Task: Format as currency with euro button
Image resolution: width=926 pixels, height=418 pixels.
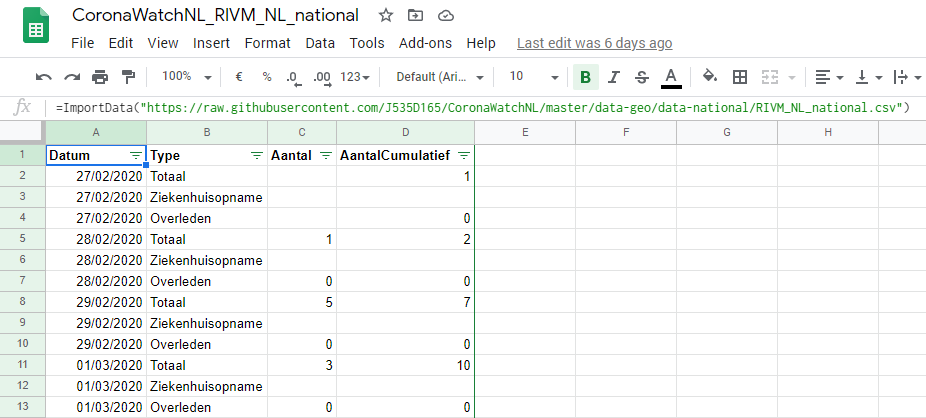Action: pyautogui.click(x=239, y=77)
